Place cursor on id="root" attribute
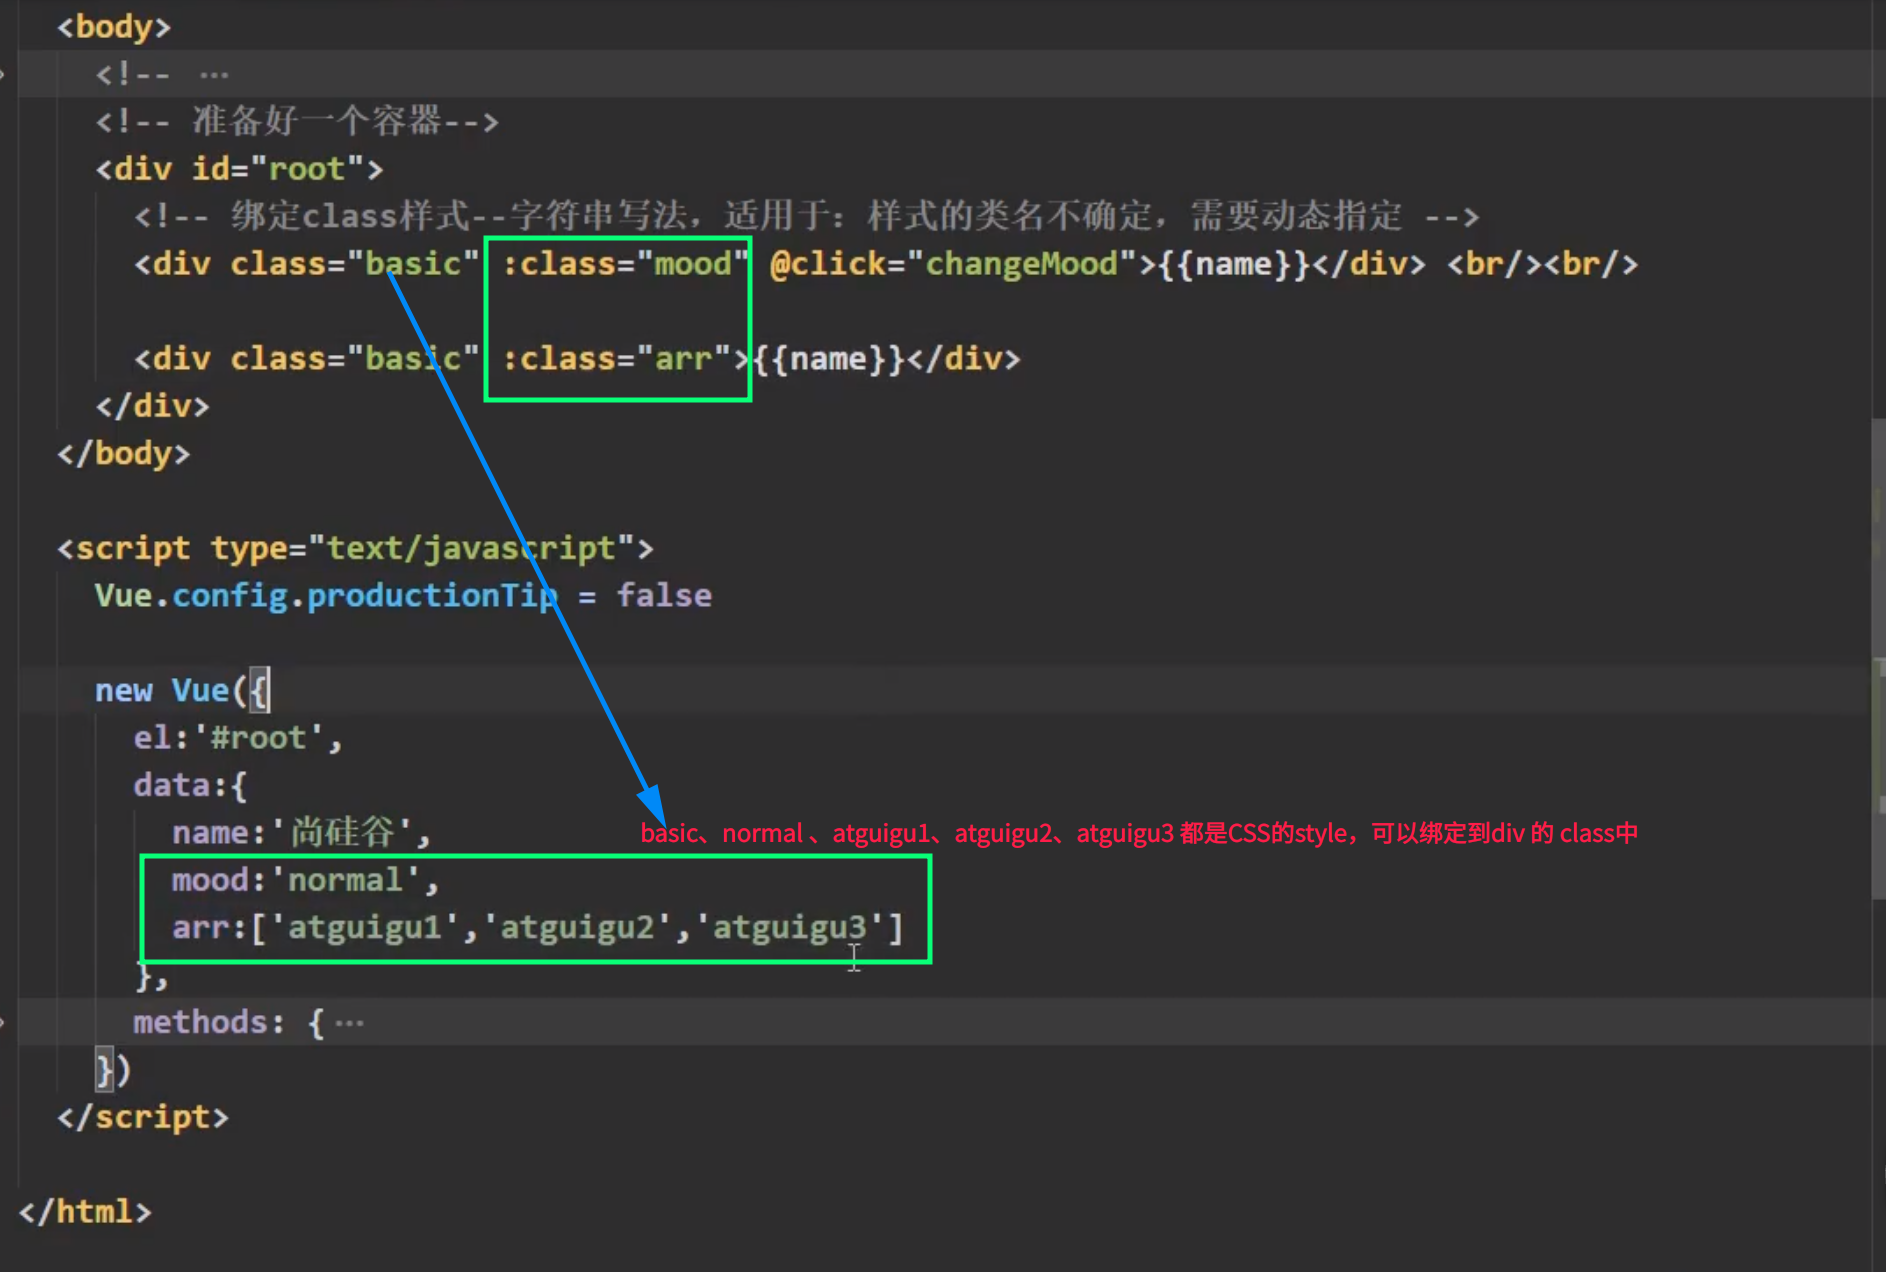 point(279,169)
